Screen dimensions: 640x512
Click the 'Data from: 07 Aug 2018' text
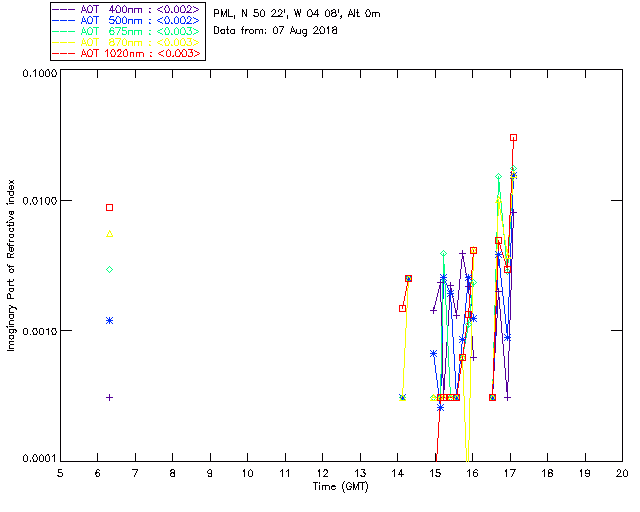(x=276, y=31)
